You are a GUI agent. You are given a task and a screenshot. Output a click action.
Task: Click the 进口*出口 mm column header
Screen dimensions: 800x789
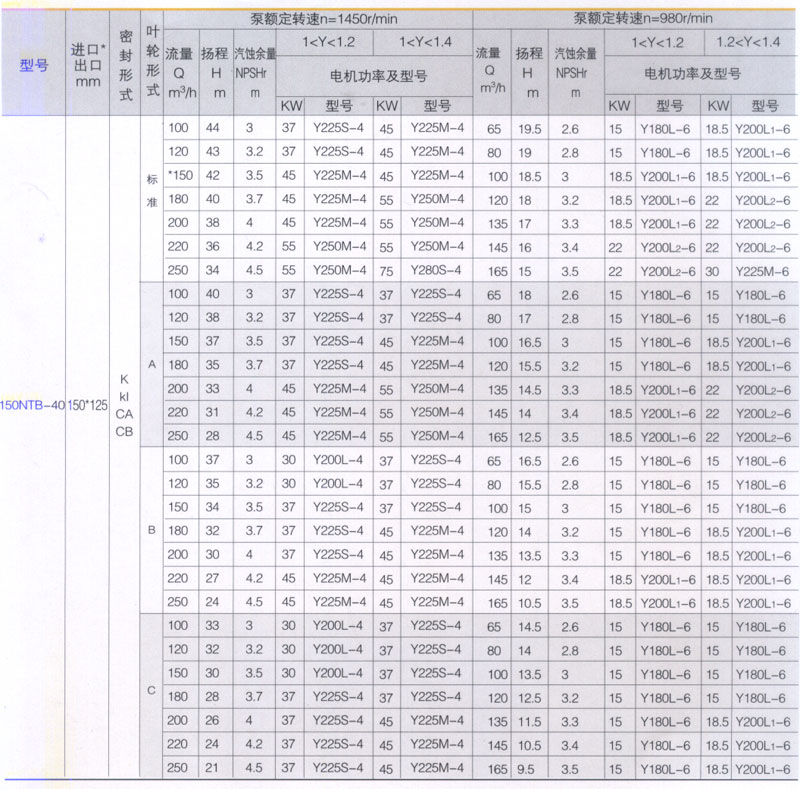point(88,66)
